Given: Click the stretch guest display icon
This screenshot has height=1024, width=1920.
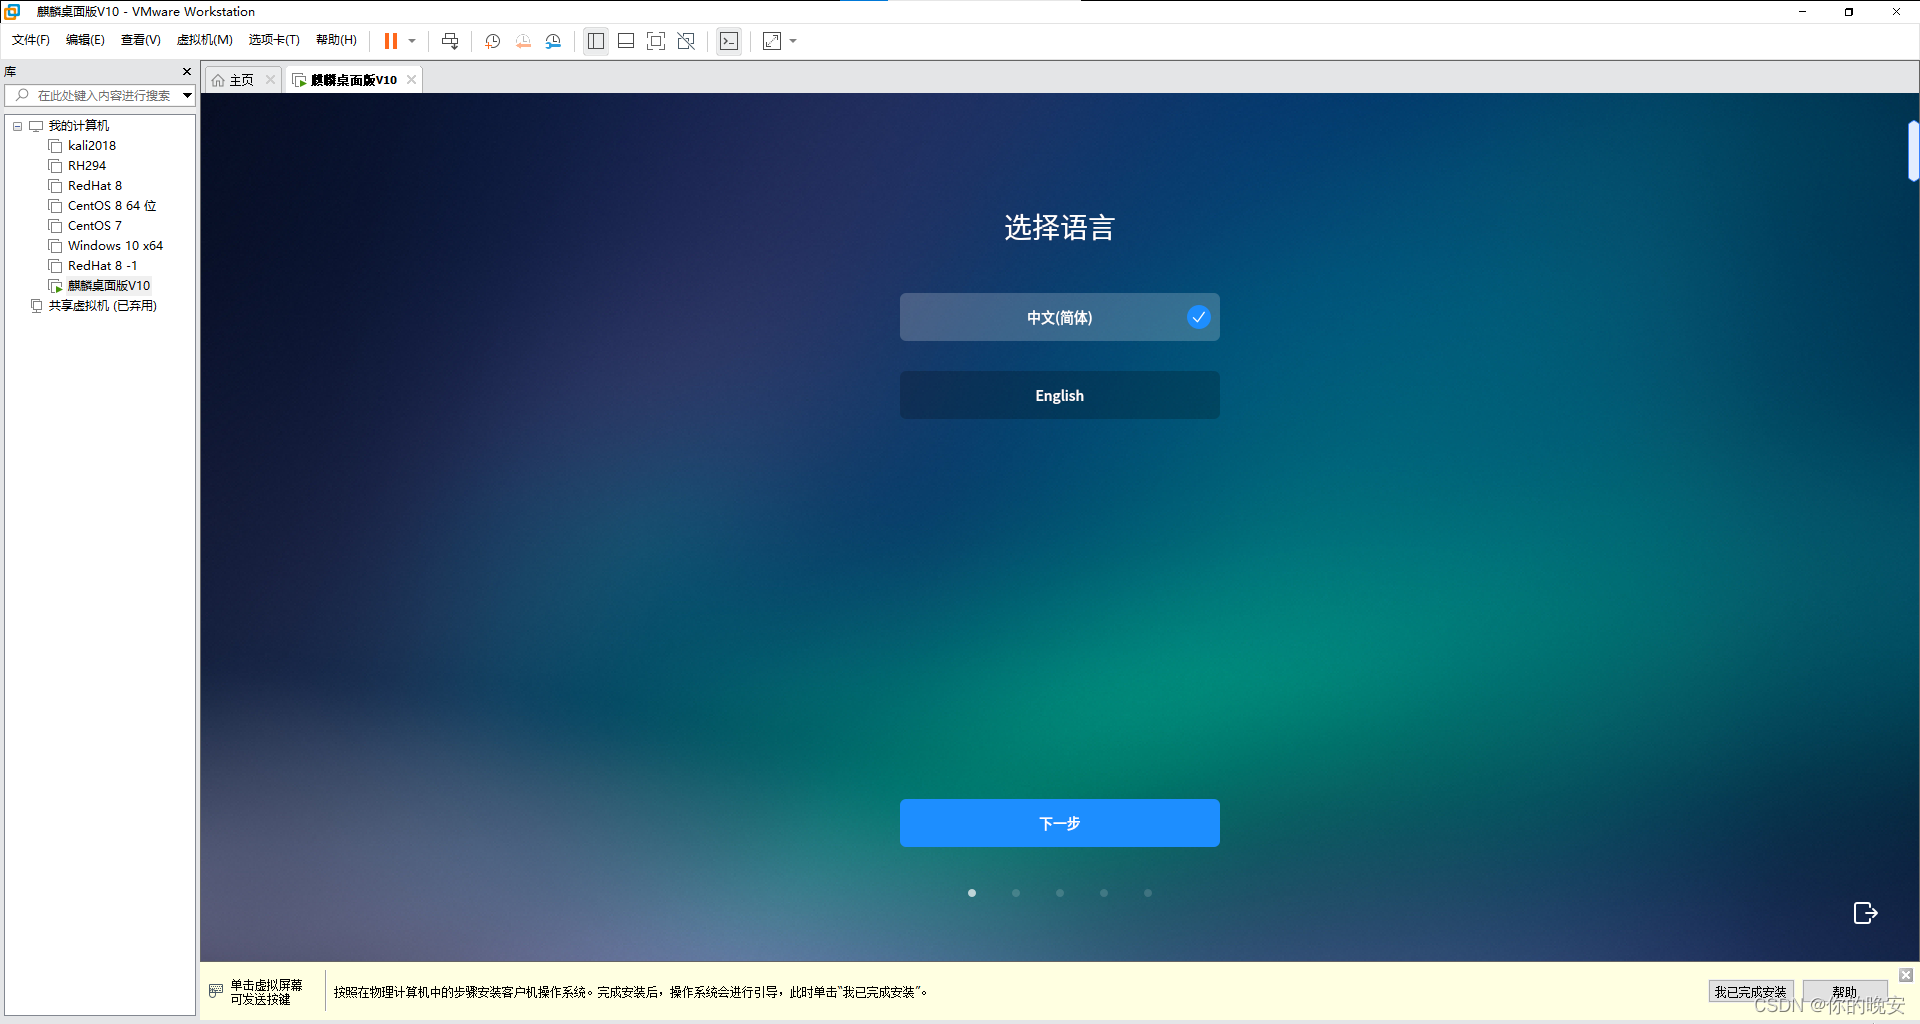Looking at the screenshot, I should [772, 41].
